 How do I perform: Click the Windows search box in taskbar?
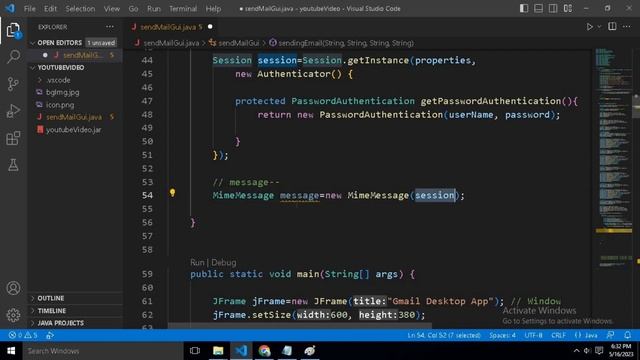102,351
